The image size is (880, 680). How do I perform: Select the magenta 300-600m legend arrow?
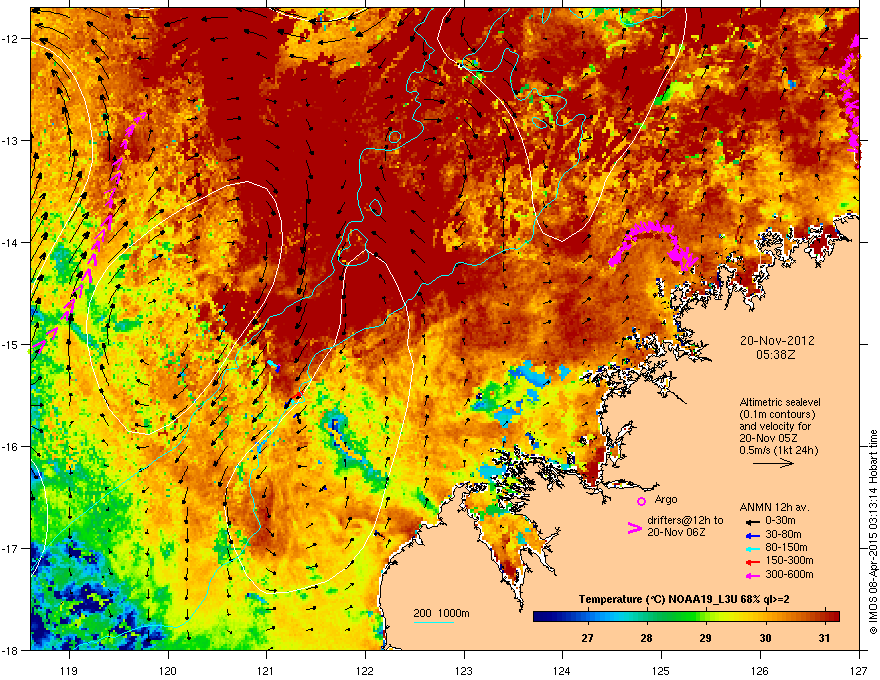coord(753,575)
